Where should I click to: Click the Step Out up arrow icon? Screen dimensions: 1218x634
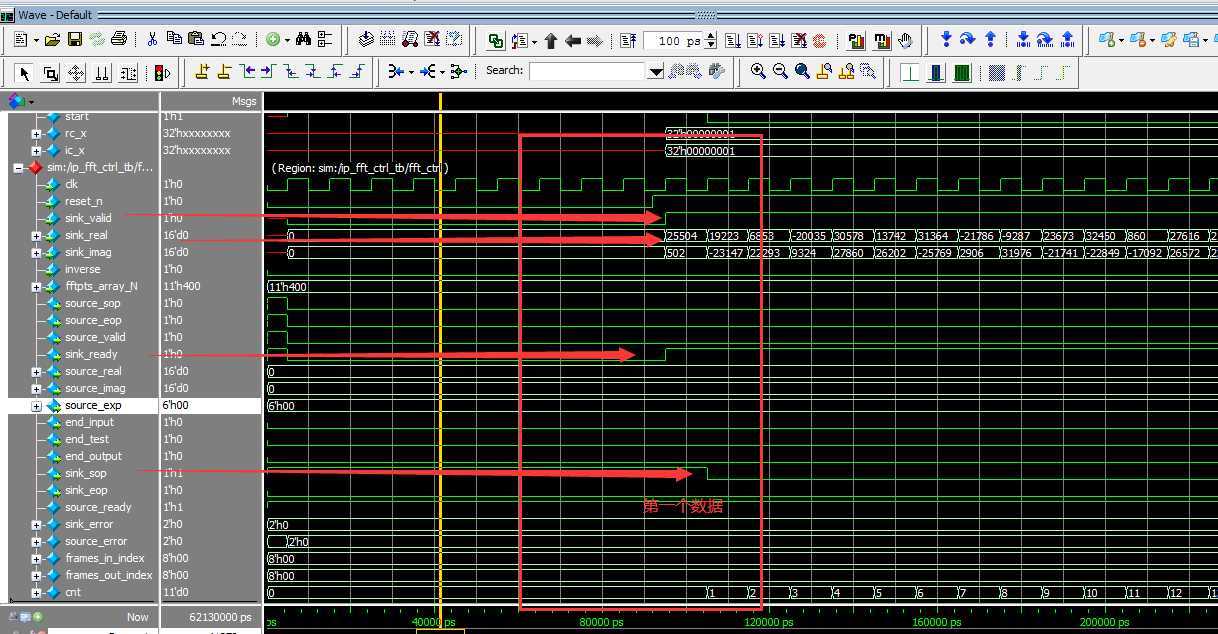click(x=990, y=40)
